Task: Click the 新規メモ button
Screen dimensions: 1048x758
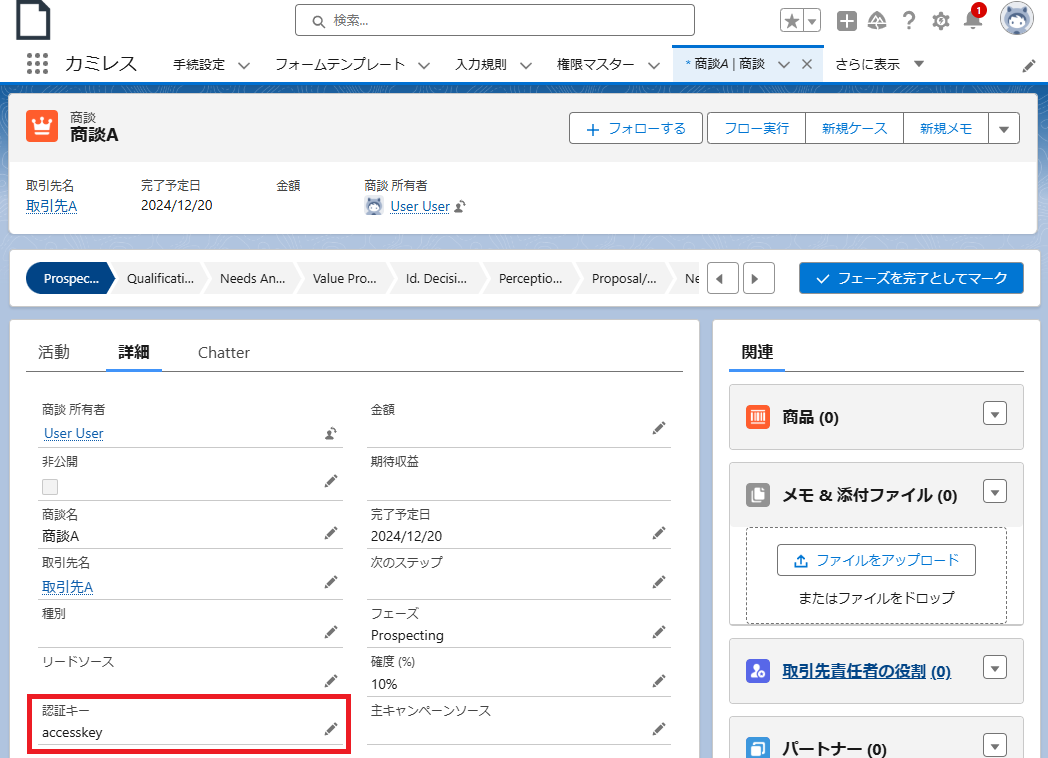Action: (x=946, y=128)
